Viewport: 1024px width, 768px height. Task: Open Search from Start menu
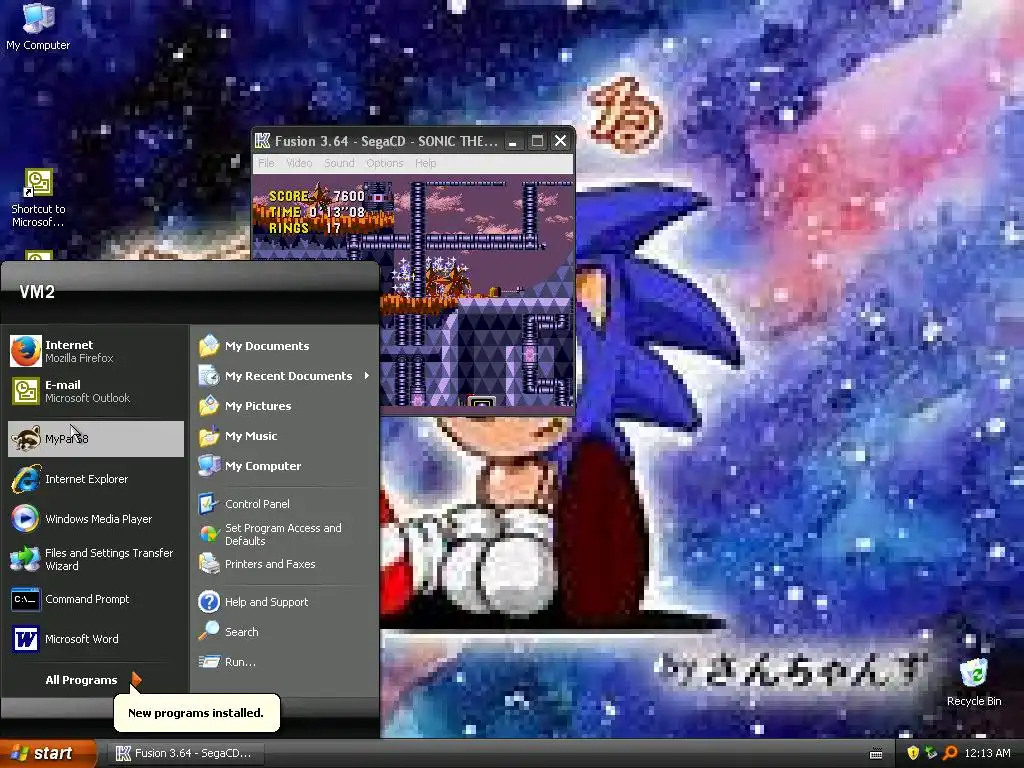point(285,632)
